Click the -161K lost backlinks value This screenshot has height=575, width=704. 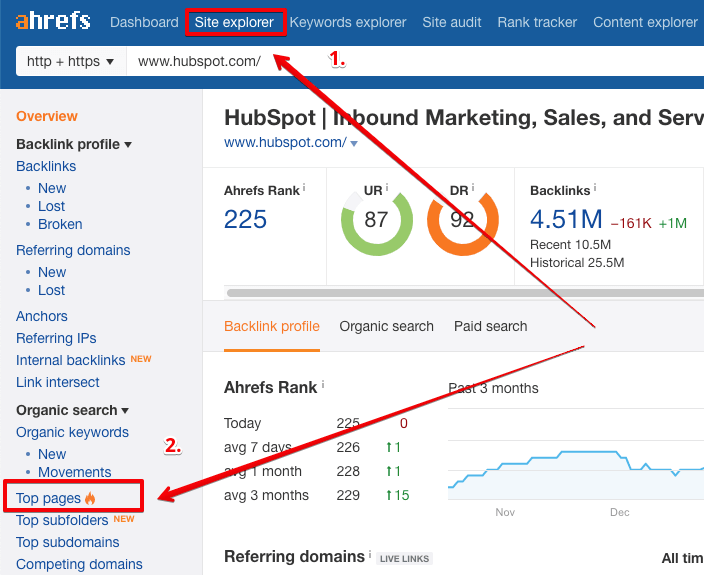(x=631, y=223)
